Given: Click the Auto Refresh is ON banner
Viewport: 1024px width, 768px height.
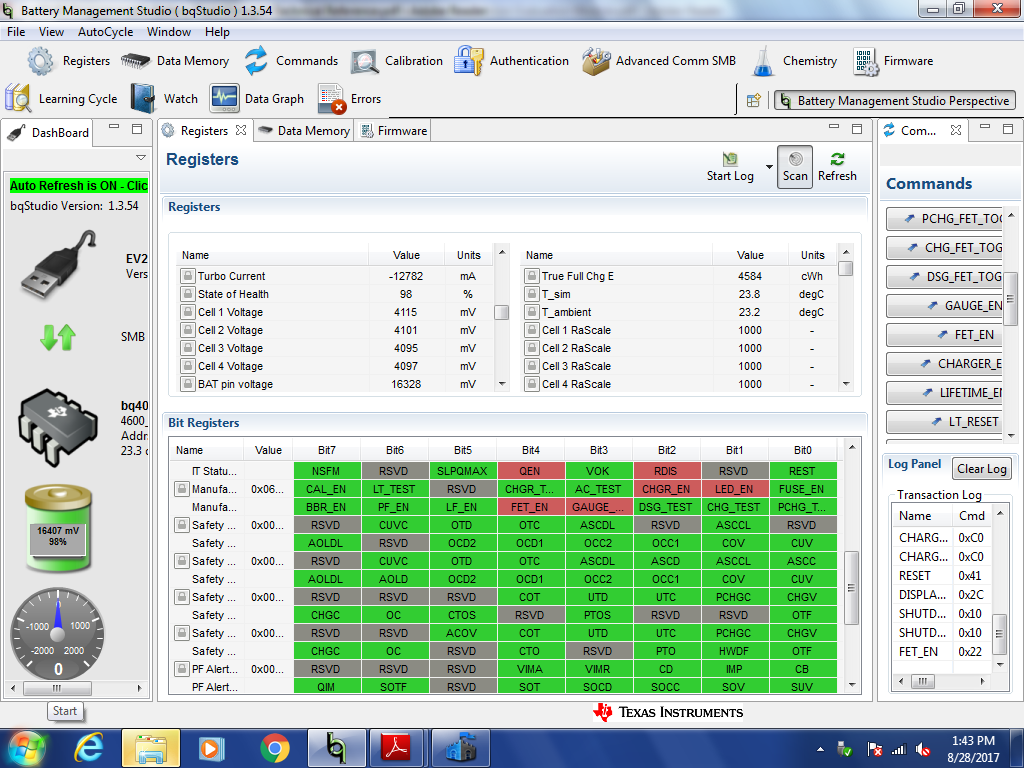Looking at the screenshot, I should (78, 186).
